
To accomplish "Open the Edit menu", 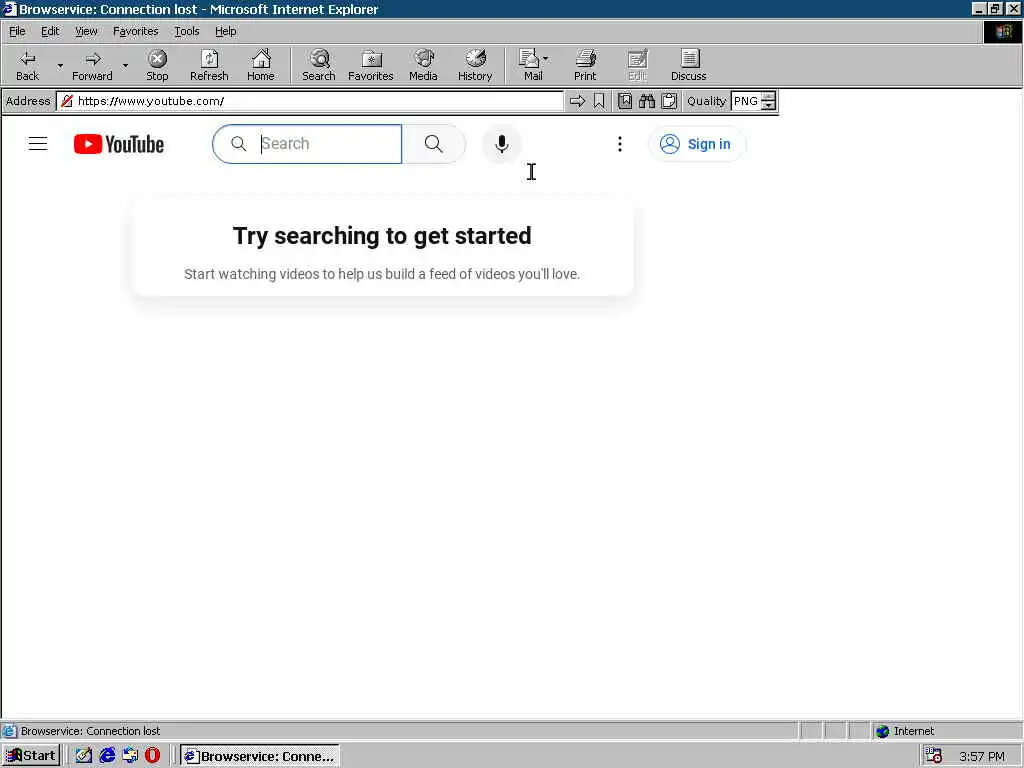I will (50, 31).
